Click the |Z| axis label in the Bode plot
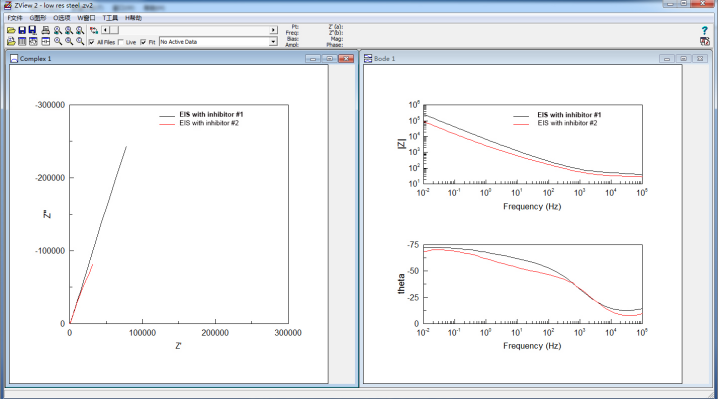This screenshot has height=399, width=720. (401, 144)
